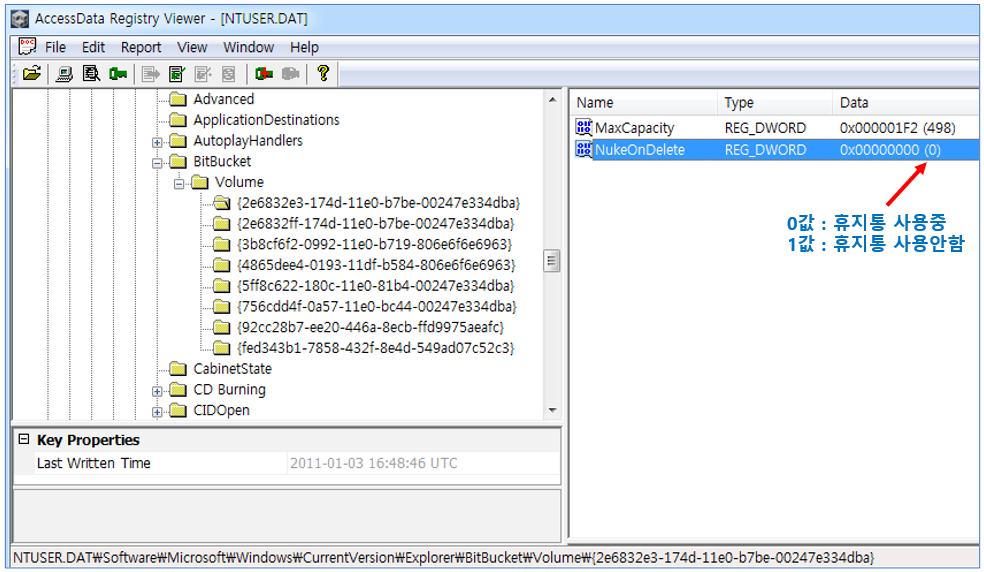Select the {756cdd4f-0a57-11e0-bc44-00247e334dba} key

pos(377,306)
